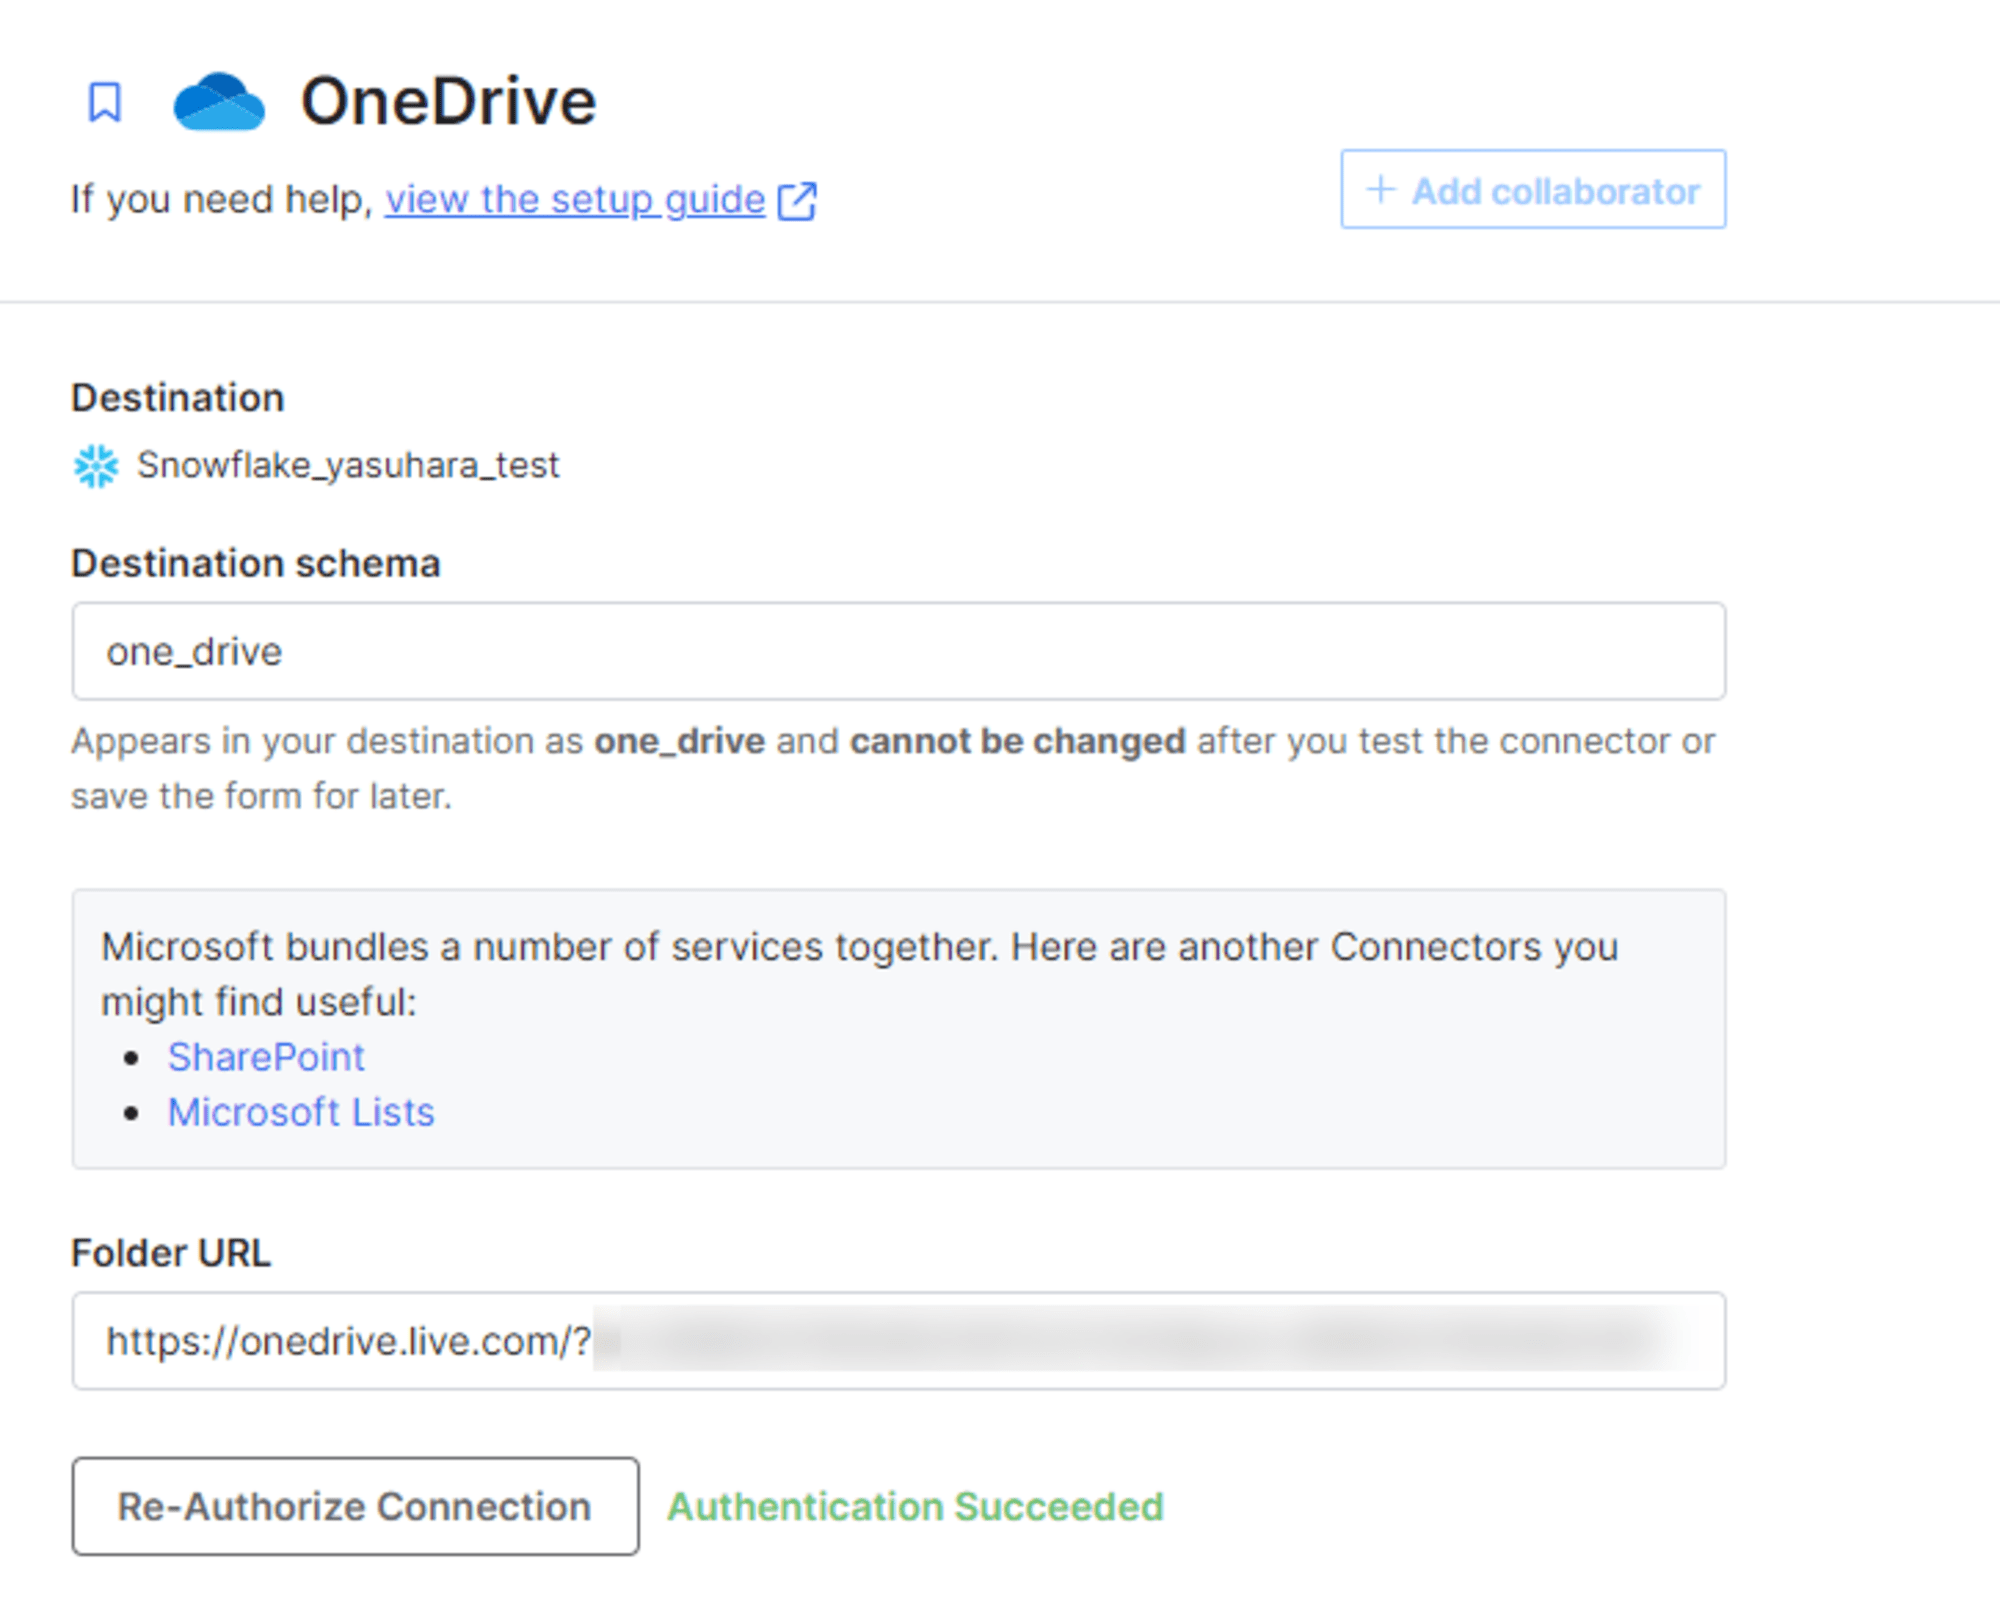
Task: Click the external link icon after setup guide
Action: [797, 201]
